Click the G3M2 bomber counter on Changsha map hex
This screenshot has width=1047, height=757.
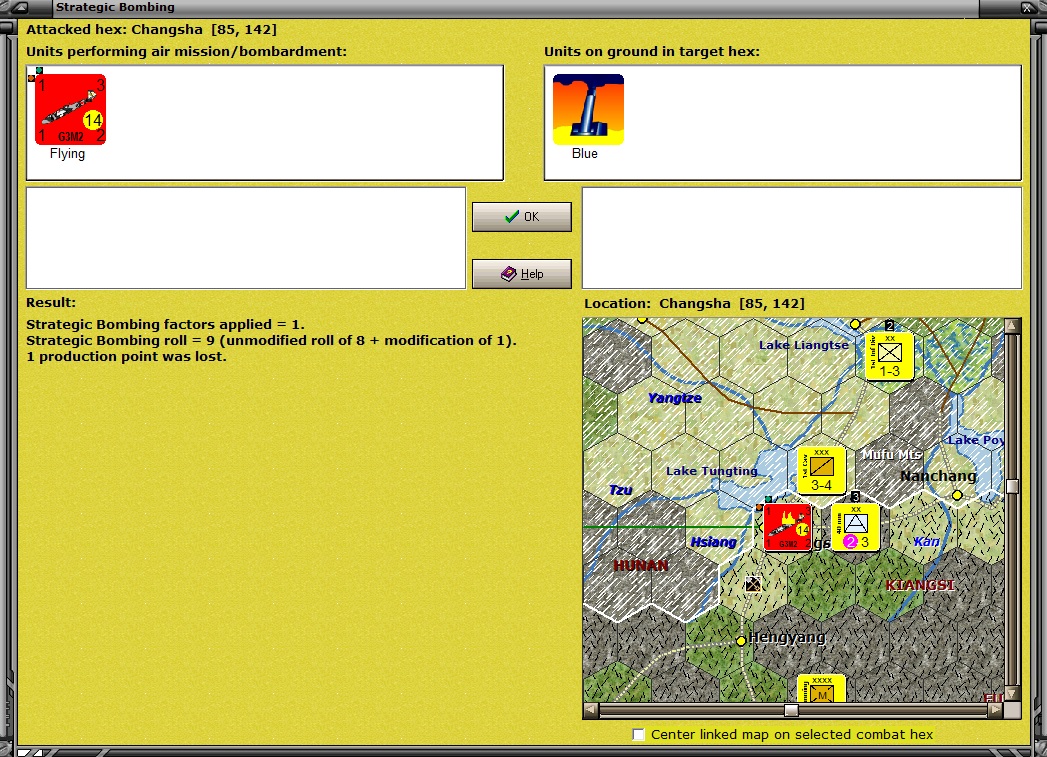coord(787,527)
